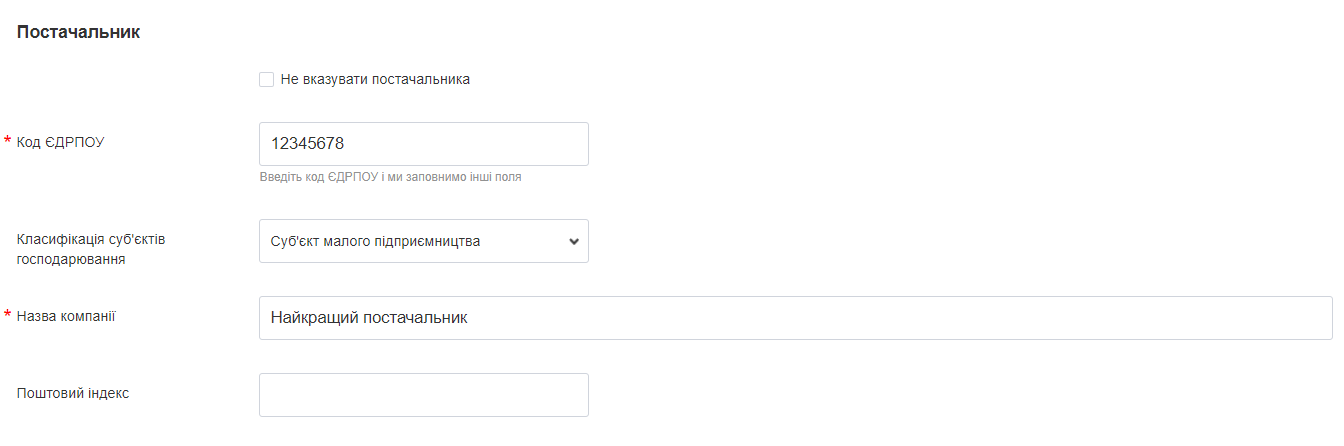Open the 'Суб'єкт малого підприємництва' combo box
Screen dimensions: 1344x446
tap(410, 241)
